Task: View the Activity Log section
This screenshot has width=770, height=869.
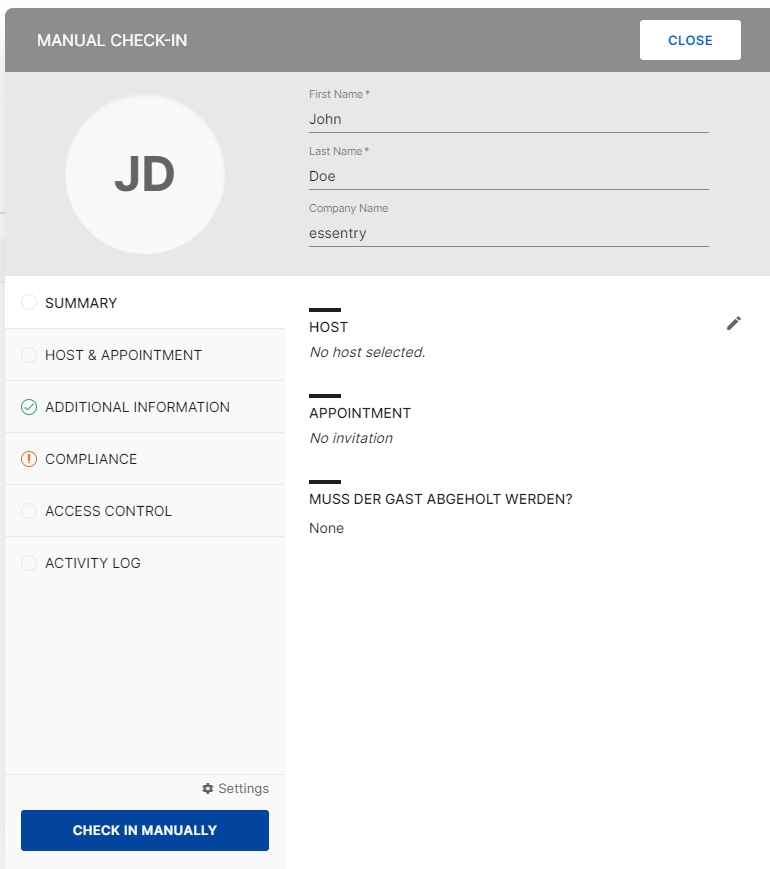Action: 145,563
